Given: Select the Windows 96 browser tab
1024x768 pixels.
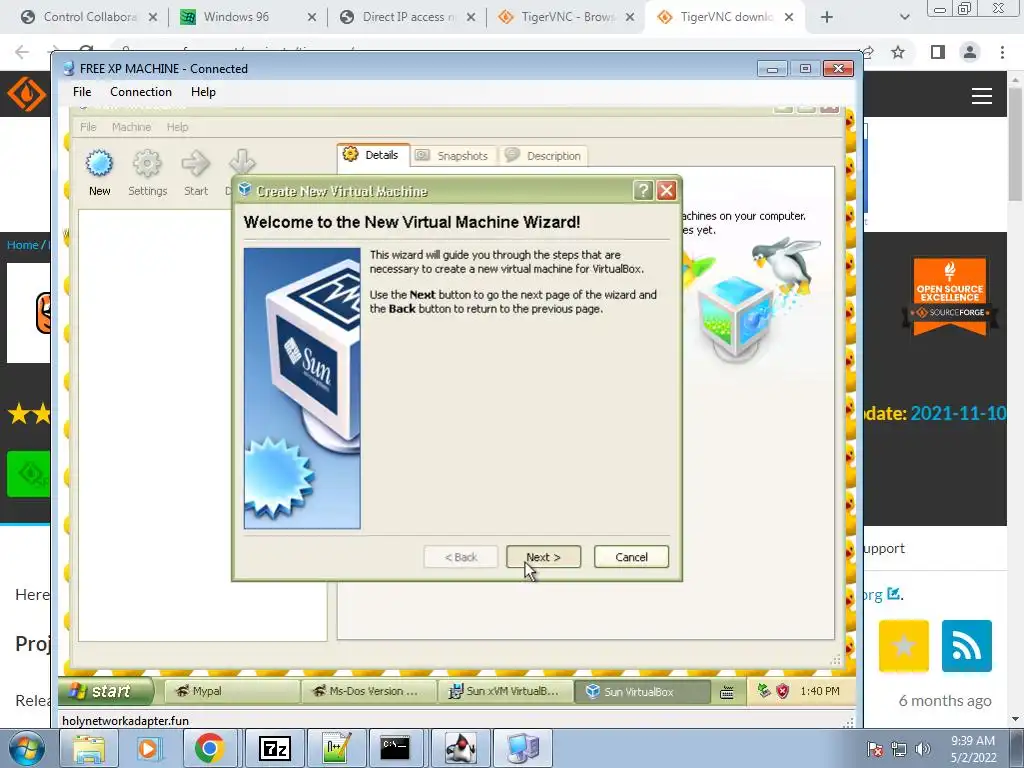Looking at the screenshot, I should tap(248, 17).
